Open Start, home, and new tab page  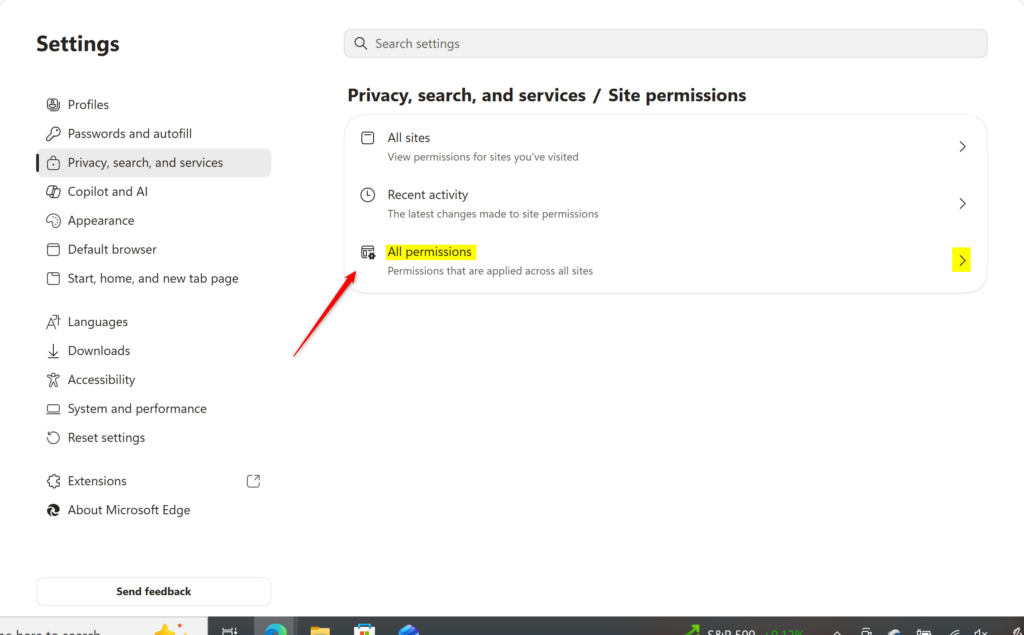(153, 278)
